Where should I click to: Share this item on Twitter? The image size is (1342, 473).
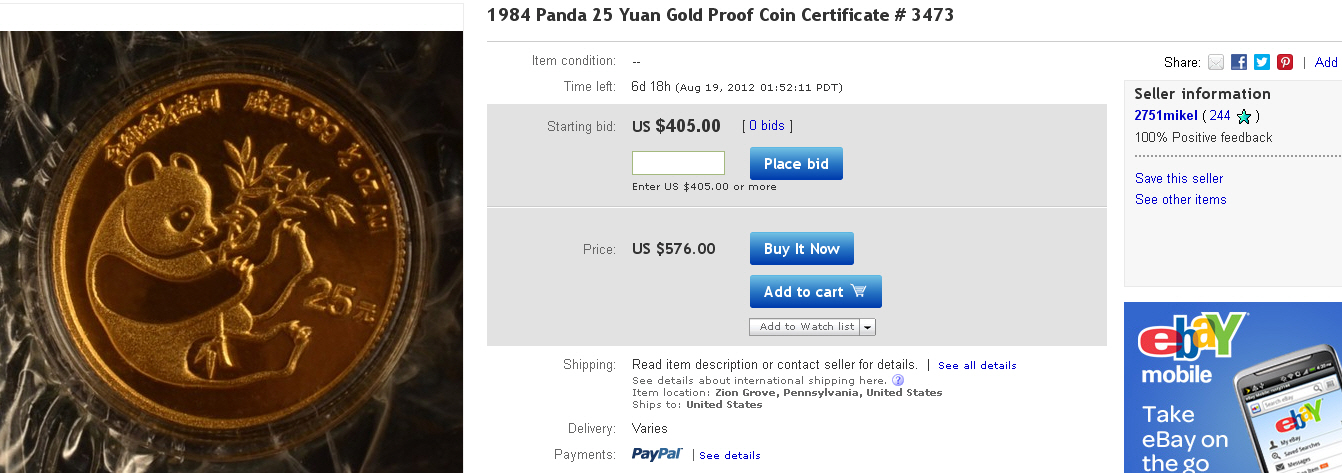(1262, 62)
